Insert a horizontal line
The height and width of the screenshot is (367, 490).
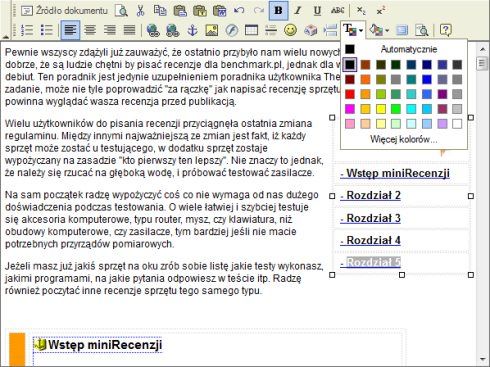(x=271, y=30)
